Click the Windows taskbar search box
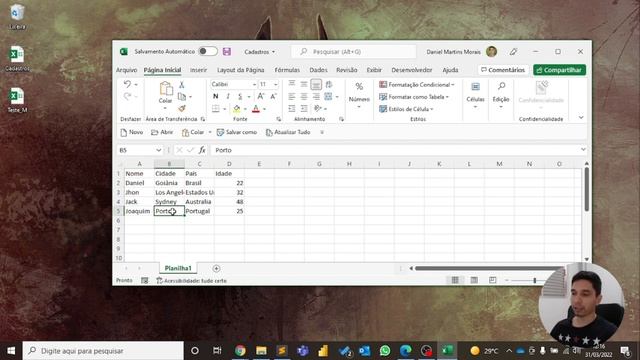The width and height of the screenshot is (640, 360). (103, 351)
